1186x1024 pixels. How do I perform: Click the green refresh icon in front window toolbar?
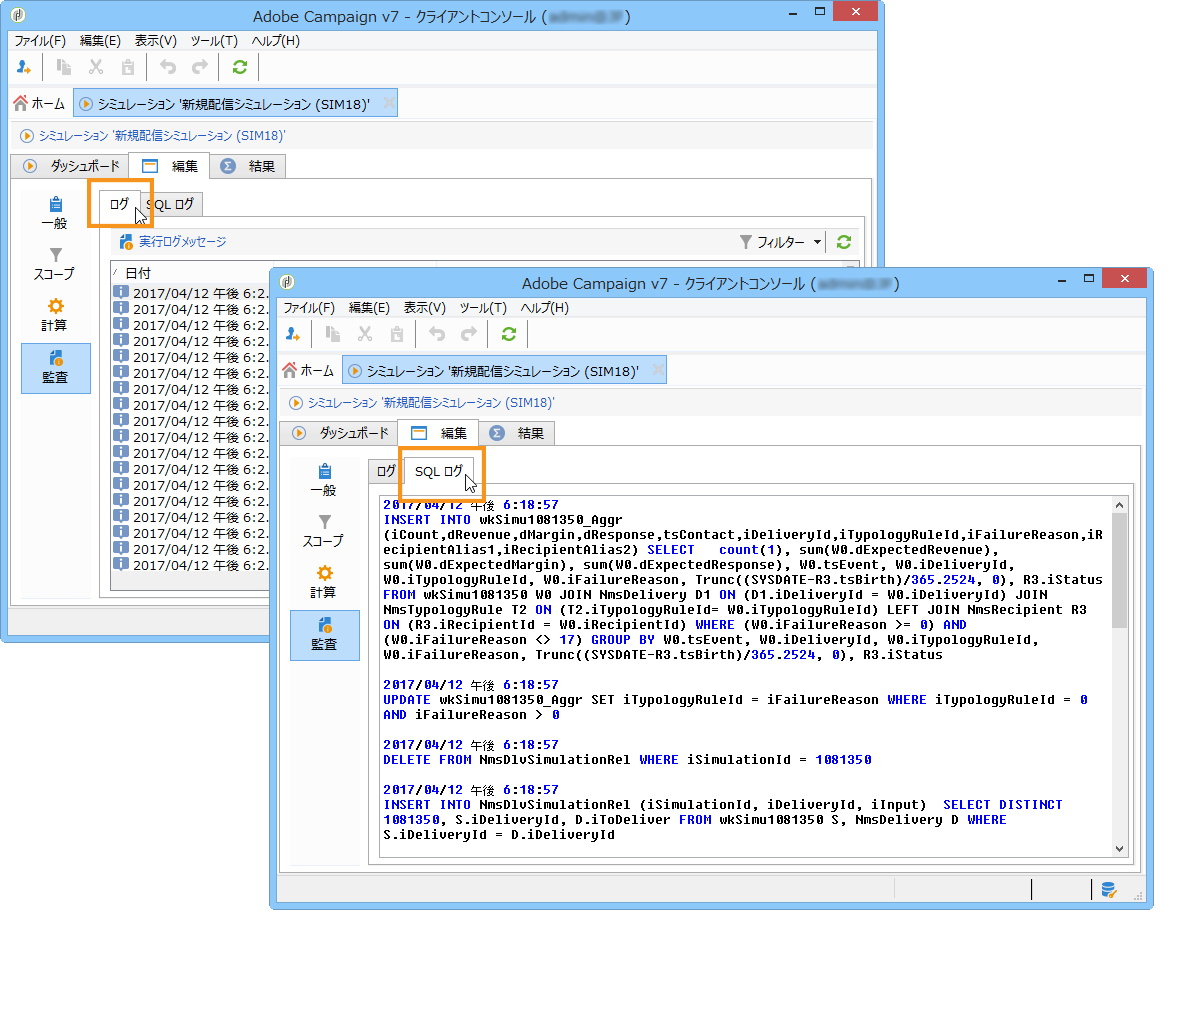pyautogui.click(x=509, y=334)
